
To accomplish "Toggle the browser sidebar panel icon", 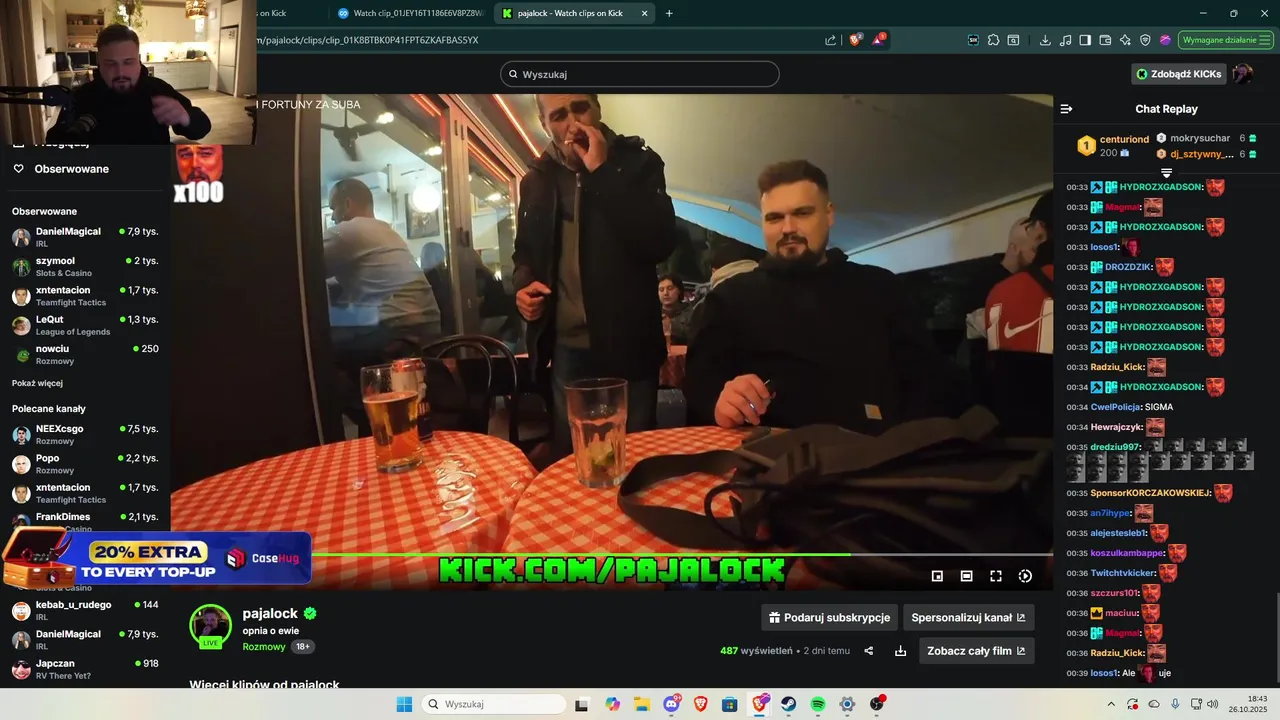I will 1085,40.
